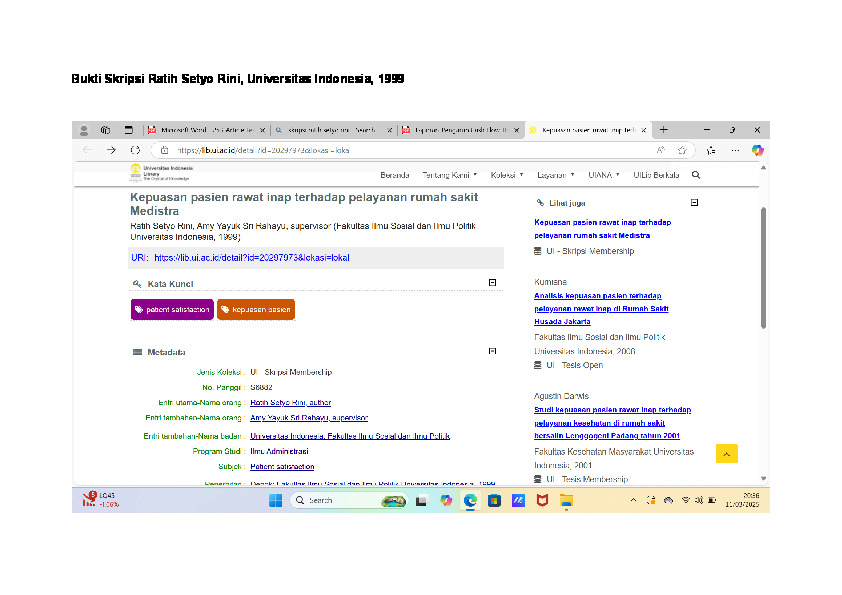842x595 pixels.
Task: Click the scrollbar down arrow
Action: tap(763, 478)
